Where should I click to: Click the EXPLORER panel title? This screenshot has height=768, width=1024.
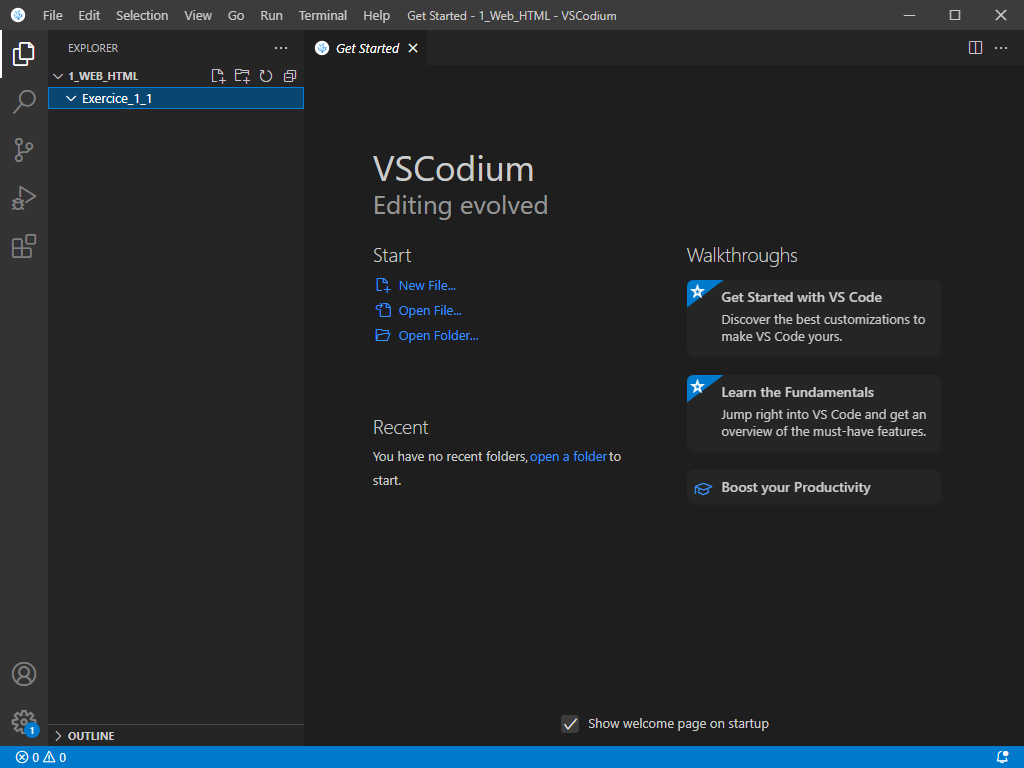point(93,48)
